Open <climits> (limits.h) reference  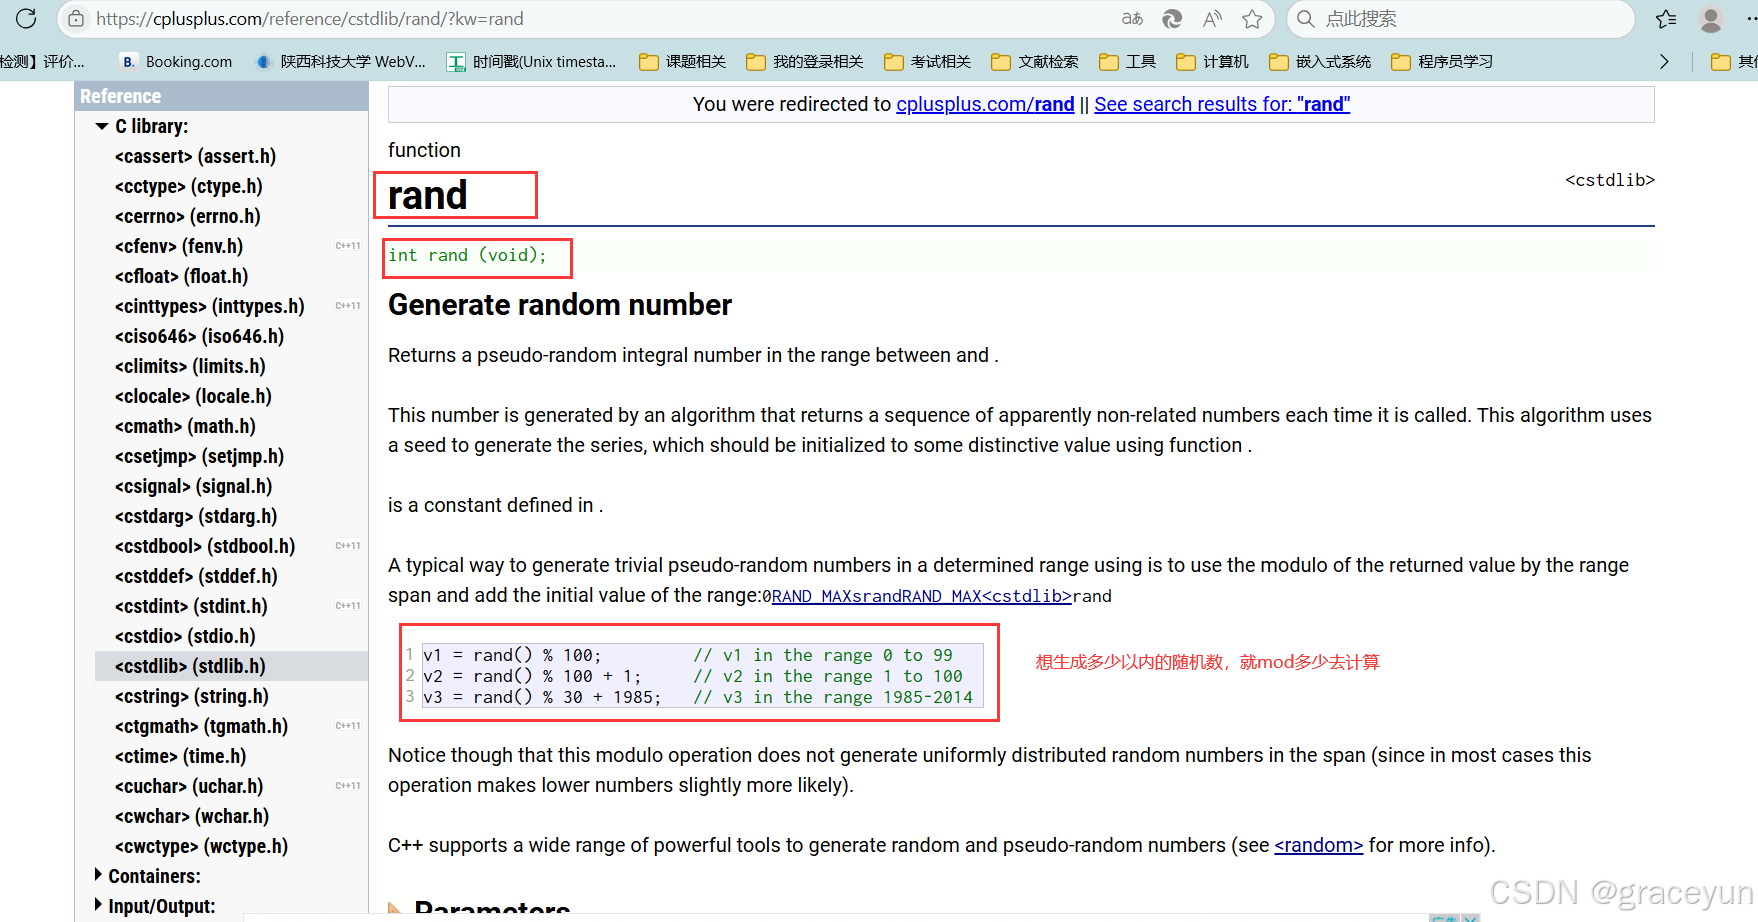[x=190, y=366]
